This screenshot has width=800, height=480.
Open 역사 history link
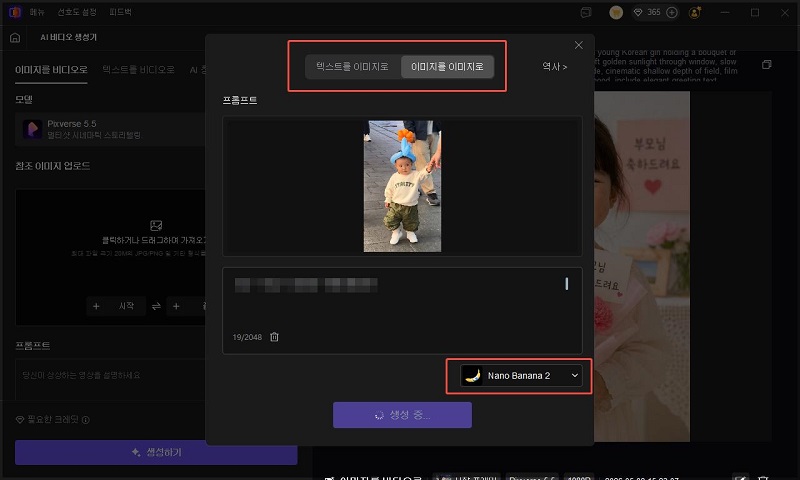(555, 67)
